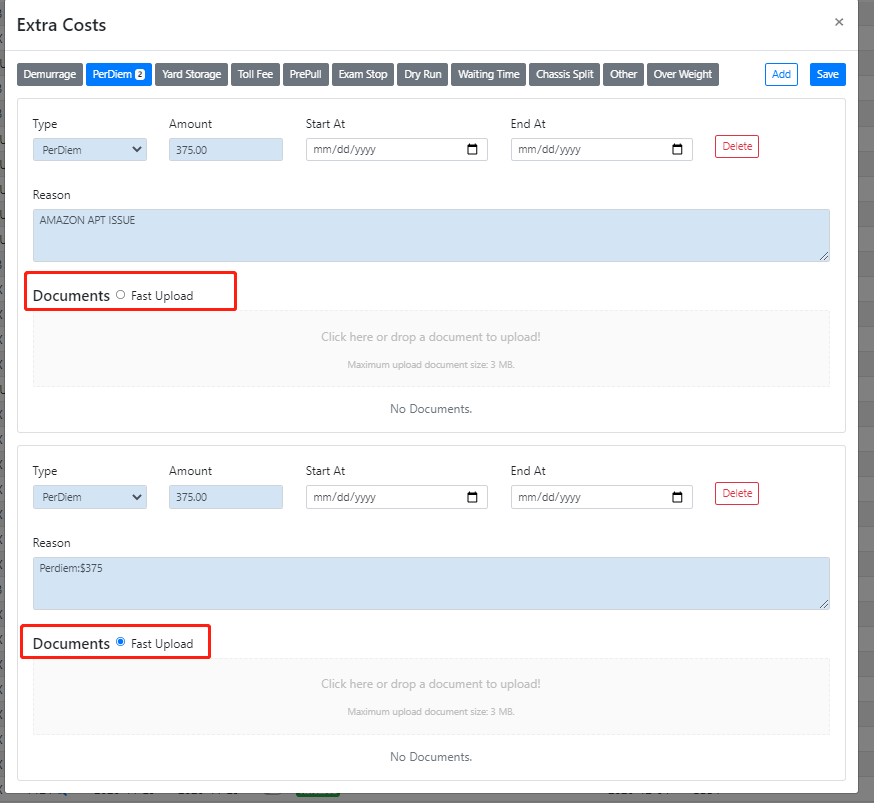This screenshot has width=874, height=803.
Task: Switch to the Demurrage tab
Action: pyautogui.click(x=50, y=74)
